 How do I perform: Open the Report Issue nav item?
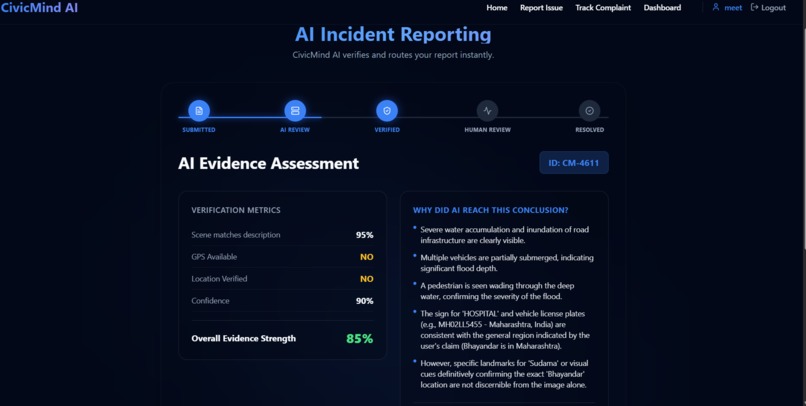tap(541, 8)
